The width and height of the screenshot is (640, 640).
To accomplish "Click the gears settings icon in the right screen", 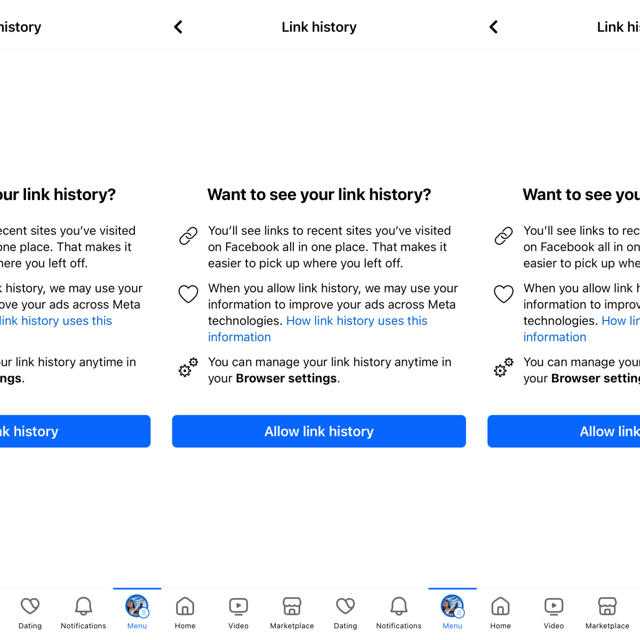I will [504, 367].
